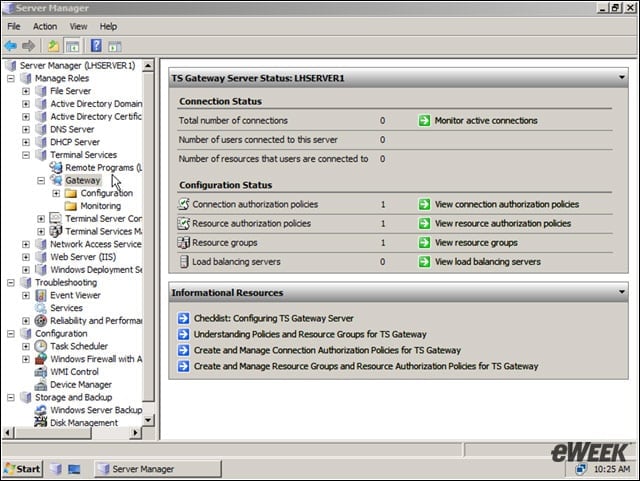Screen dimensions: 640x481
Task: Click the Windows Server Backup icon
Action: [41, 410]
